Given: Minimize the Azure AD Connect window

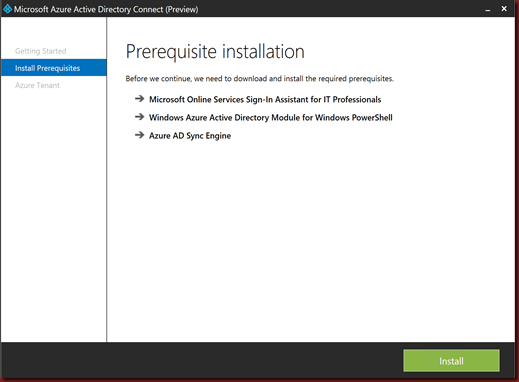Looking at the screenshot, I should (x=488, y=9).
